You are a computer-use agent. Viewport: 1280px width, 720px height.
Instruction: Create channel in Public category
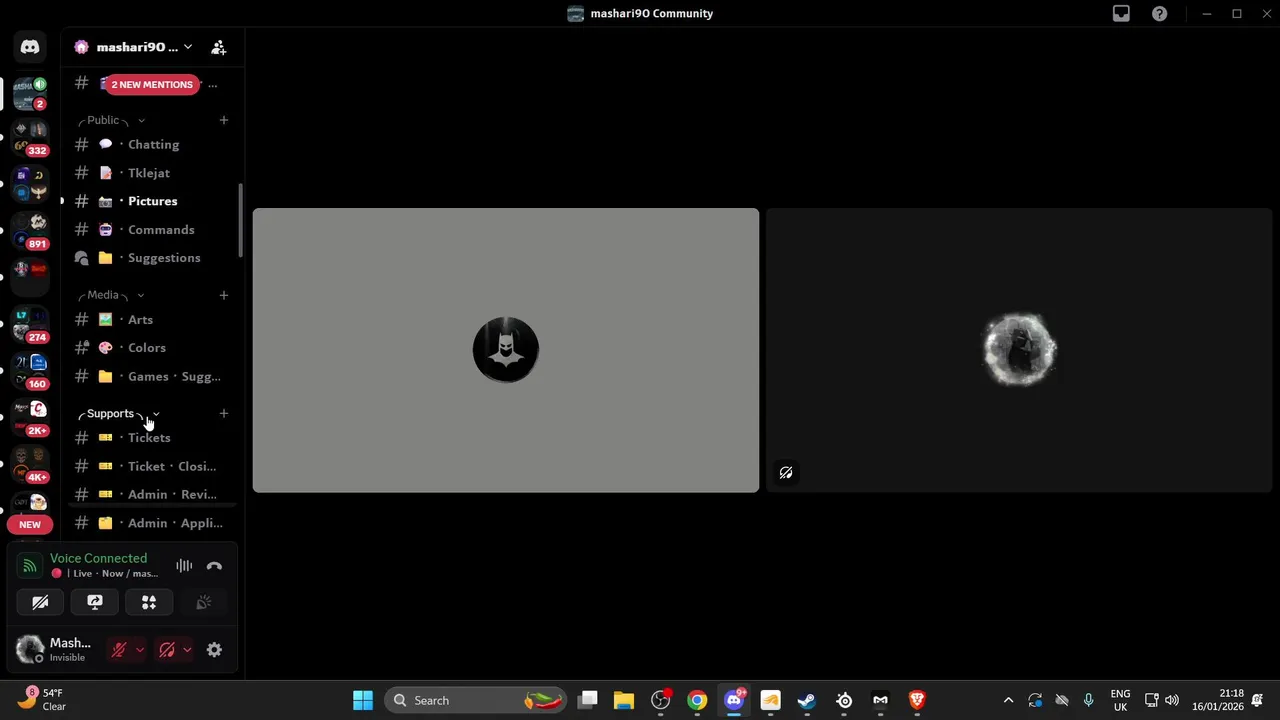pyautogui.click(x=224, y=120)
